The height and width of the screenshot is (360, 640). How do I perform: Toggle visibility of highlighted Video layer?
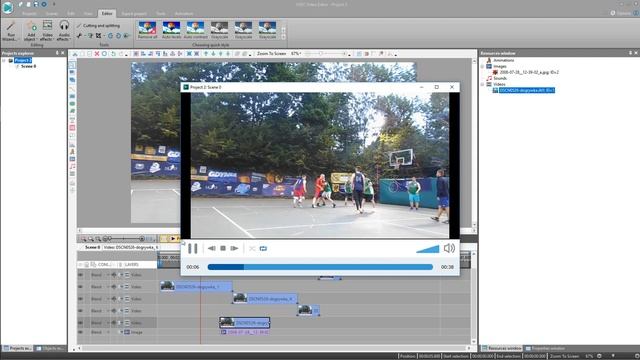point(80,322)
